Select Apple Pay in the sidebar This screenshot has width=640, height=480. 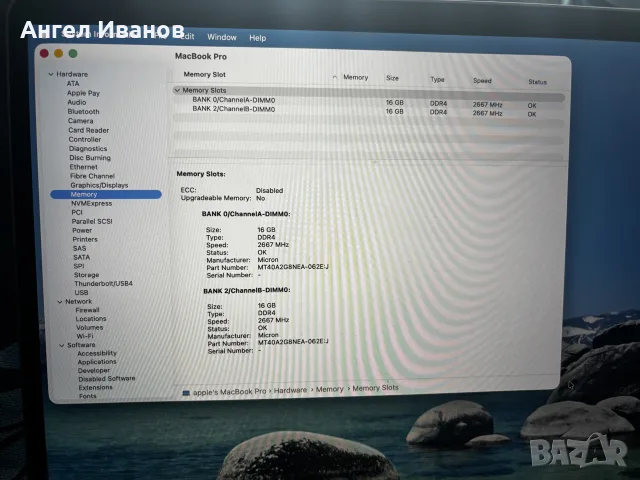pos(83,93)
